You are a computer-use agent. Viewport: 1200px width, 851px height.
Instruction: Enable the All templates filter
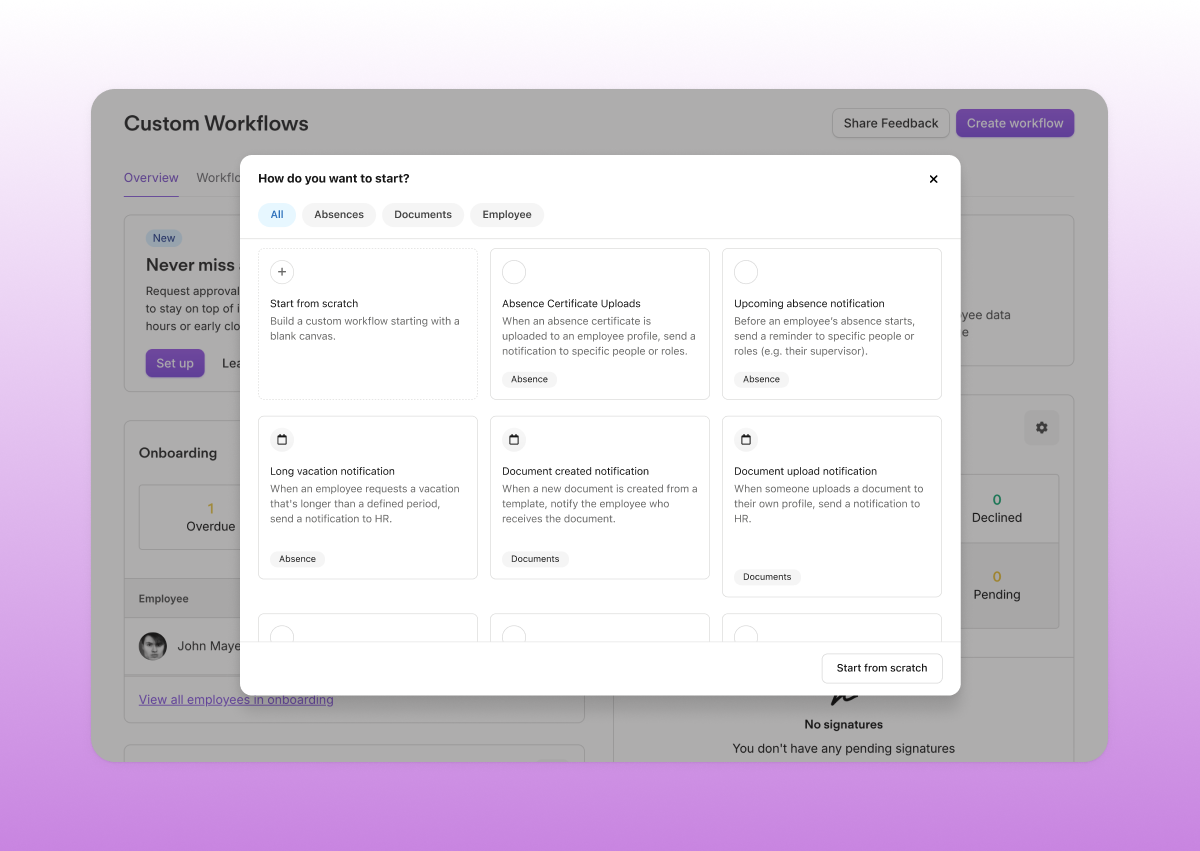point(276,214)
